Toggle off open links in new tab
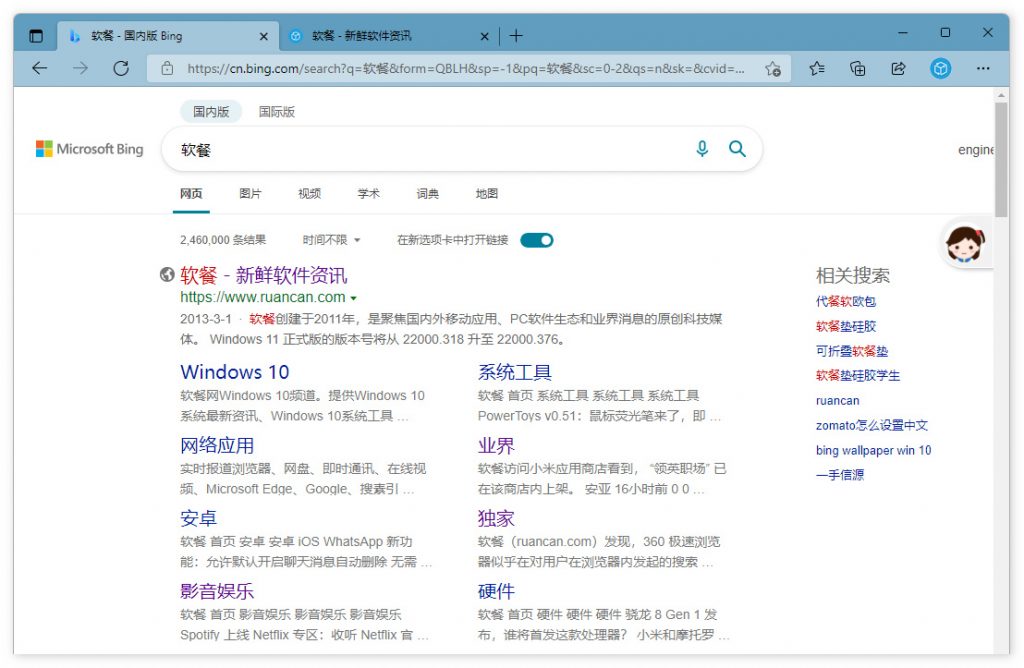Image resolution: width=1024 pixels, height=668 pixels. (536, 240)
